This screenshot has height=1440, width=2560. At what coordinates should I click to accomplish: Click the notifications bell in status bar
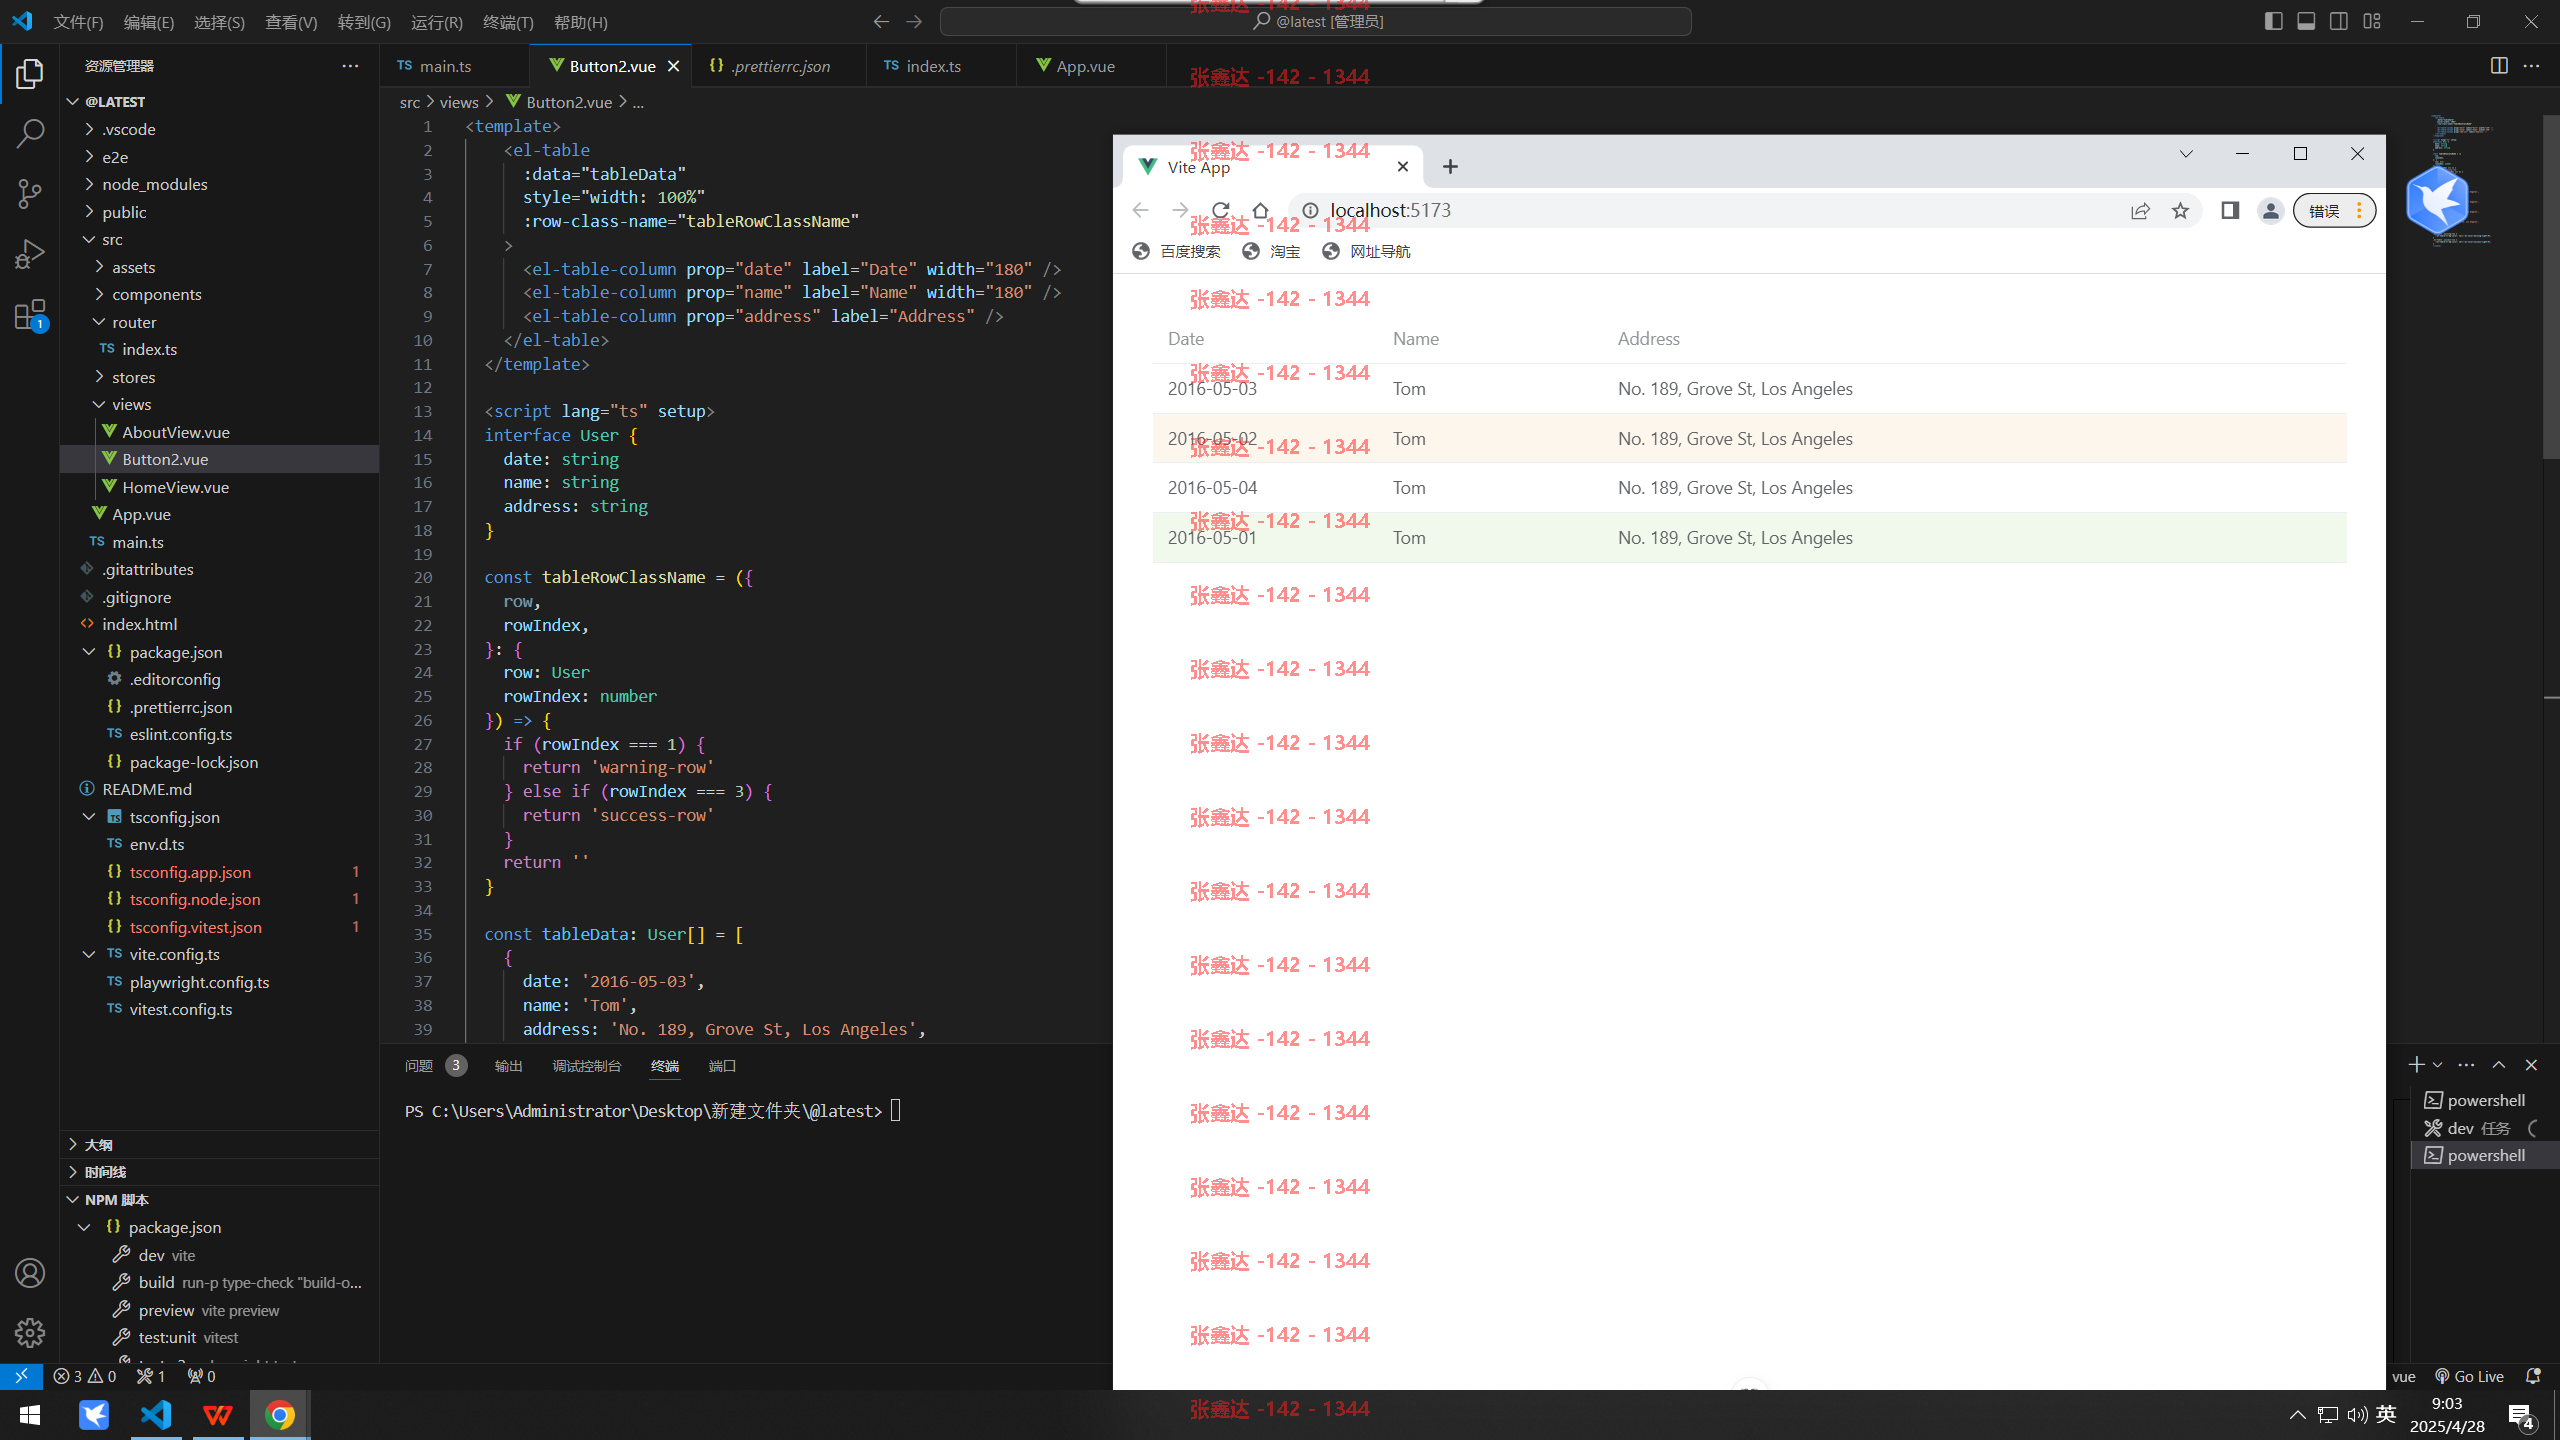point(2533,1376)
